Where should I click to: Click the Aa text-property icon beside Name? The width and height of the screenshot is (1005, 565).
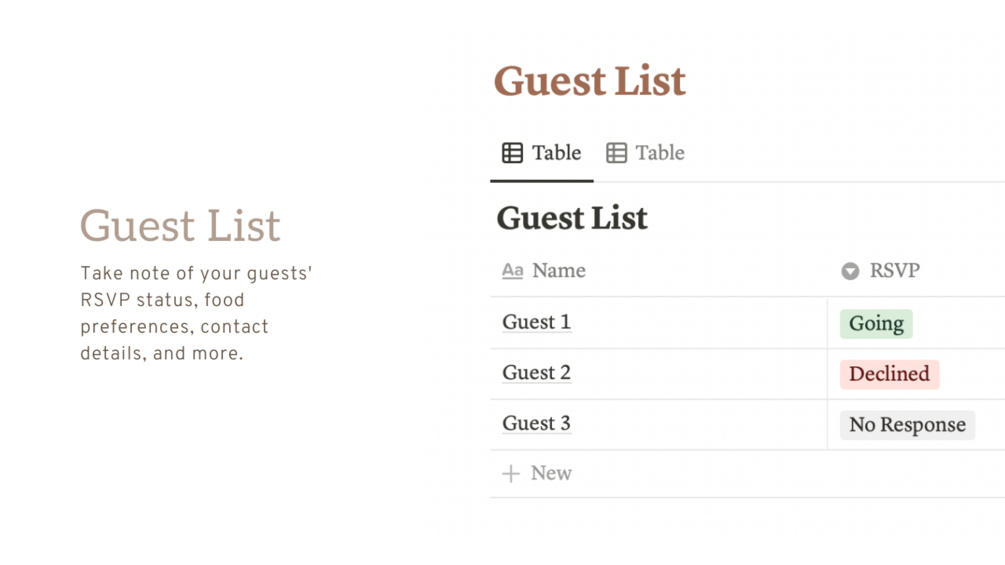[x=512, y=271]
